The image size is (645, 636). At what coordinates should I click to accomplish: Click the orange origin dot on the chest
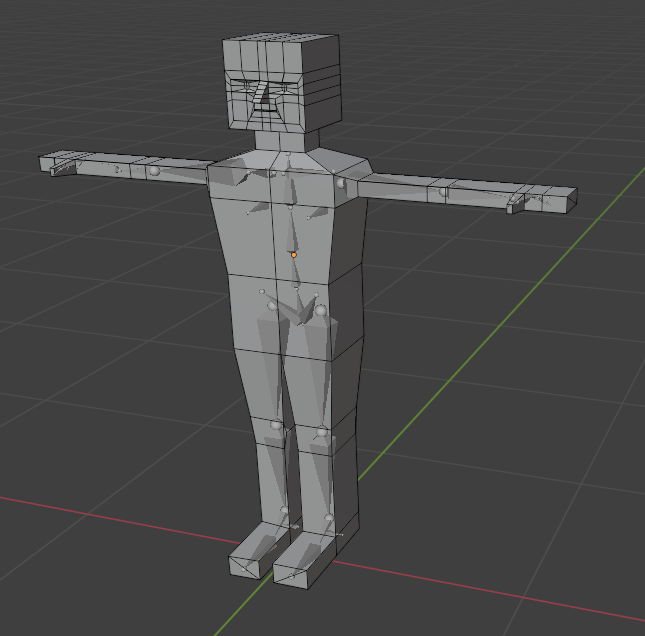click(x=294, y=255)
